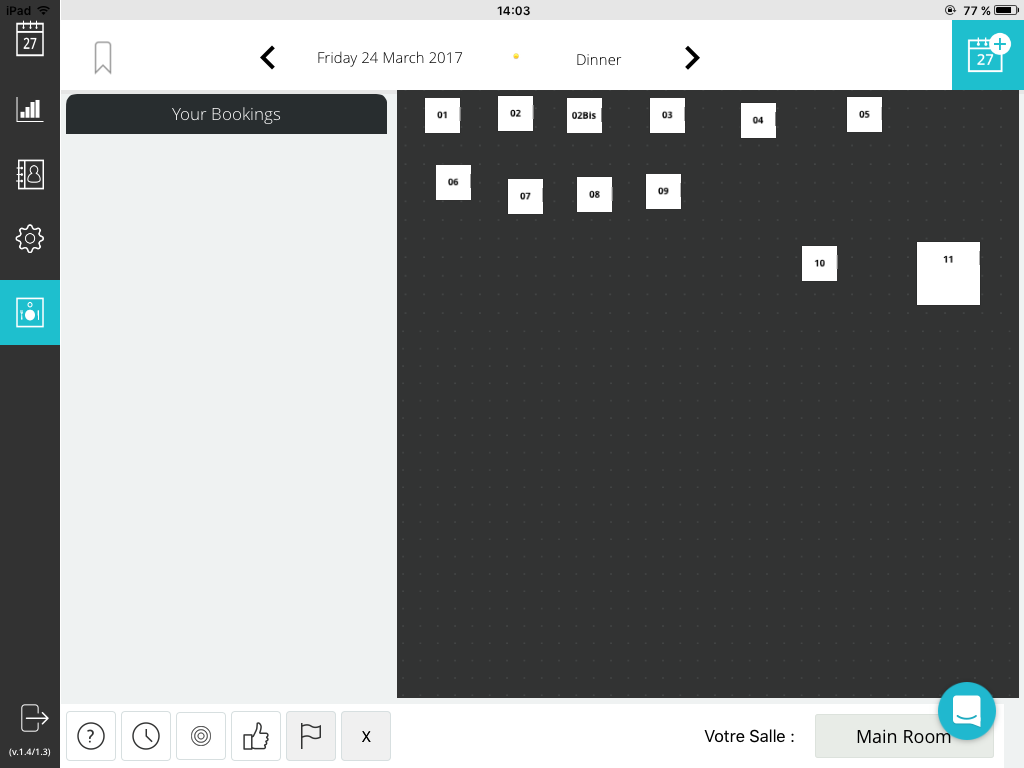1024x768 pixels.
Task: Select the floor plan dining icon
Action: click(30, 313)
